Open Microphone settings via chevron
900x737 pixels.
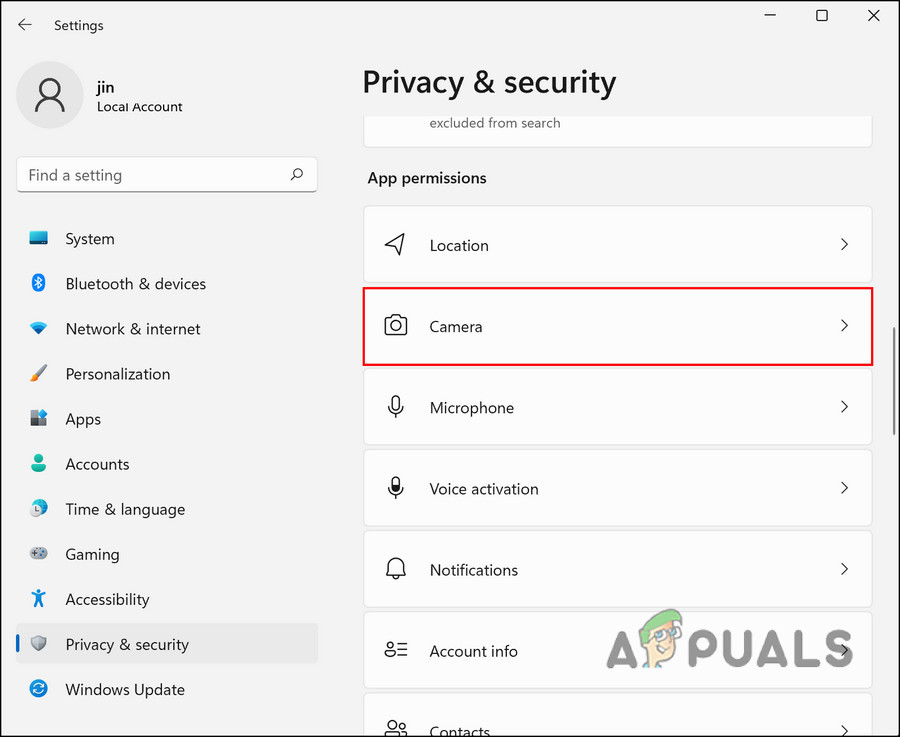click(844, 407)
